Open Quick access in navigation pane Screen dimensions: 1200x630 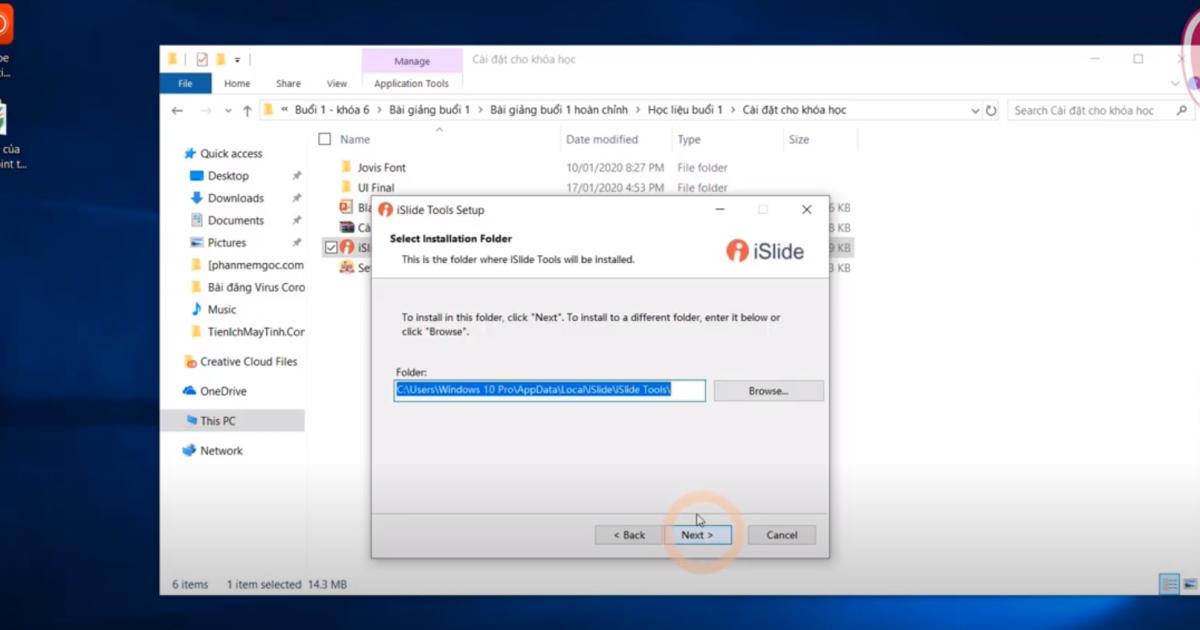coord(231,154)
